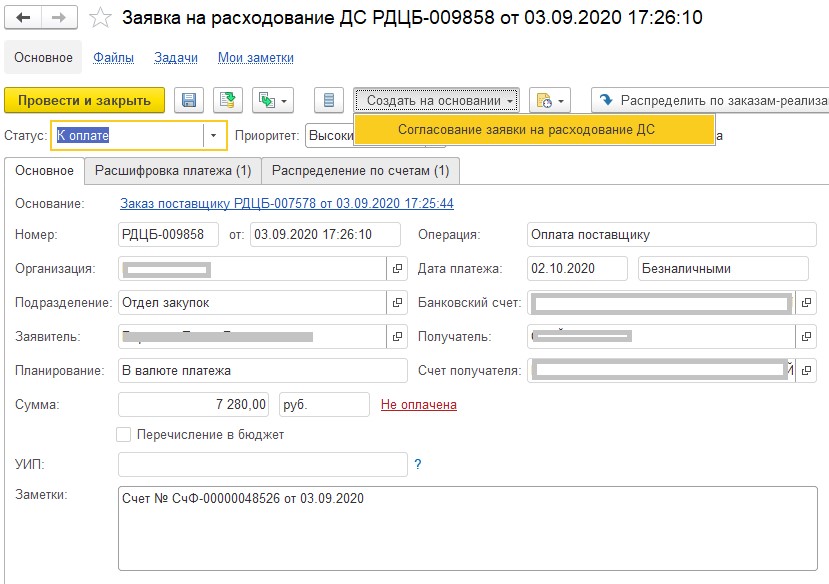Select Согласование заявки на расходование ДС menu item
The width and height of the screenshot is (829, 584).
(534, 129)
